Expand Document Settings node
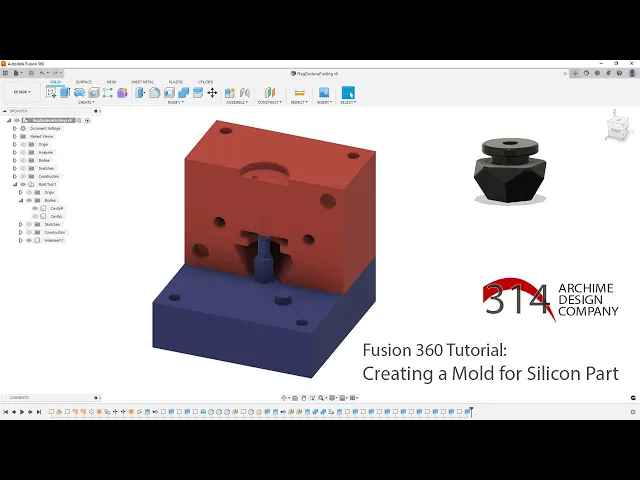This screenshot has height=480, width=640. pyautogui.click(x=15, y=128)
